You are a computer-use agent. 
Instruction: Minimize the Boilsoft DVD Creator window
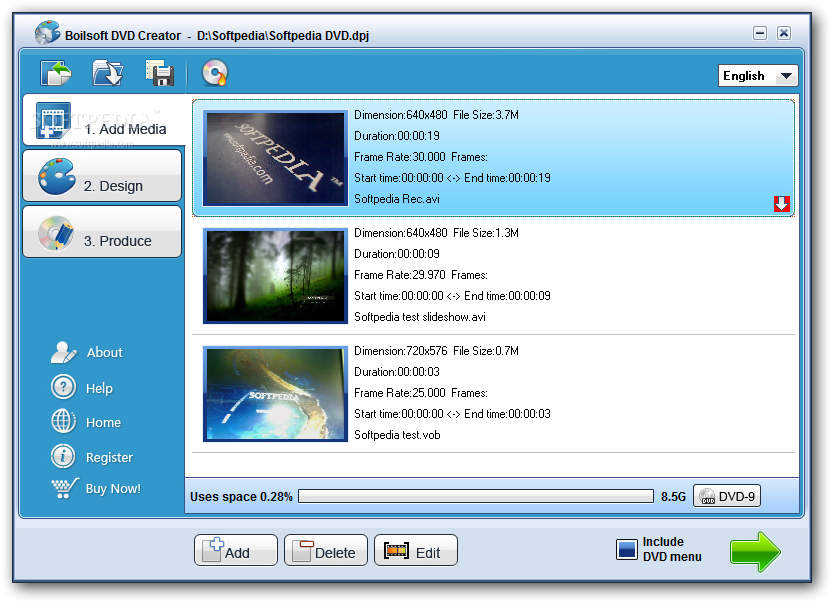coord(760,33)
